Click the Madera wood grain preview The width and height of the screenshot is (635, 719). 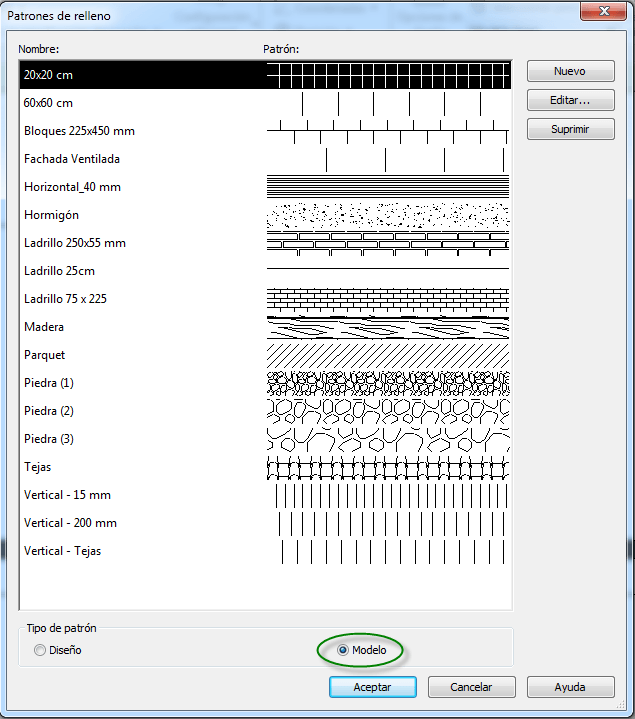pyautogui.click(x=388, y=327)
